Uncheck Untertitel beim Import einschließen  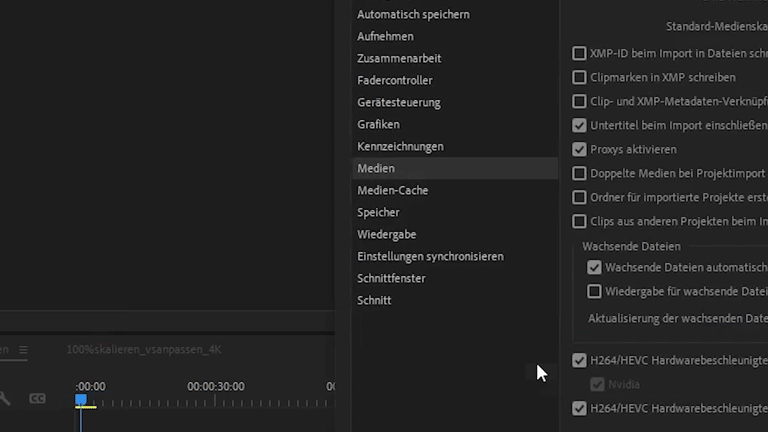(579, 125)
